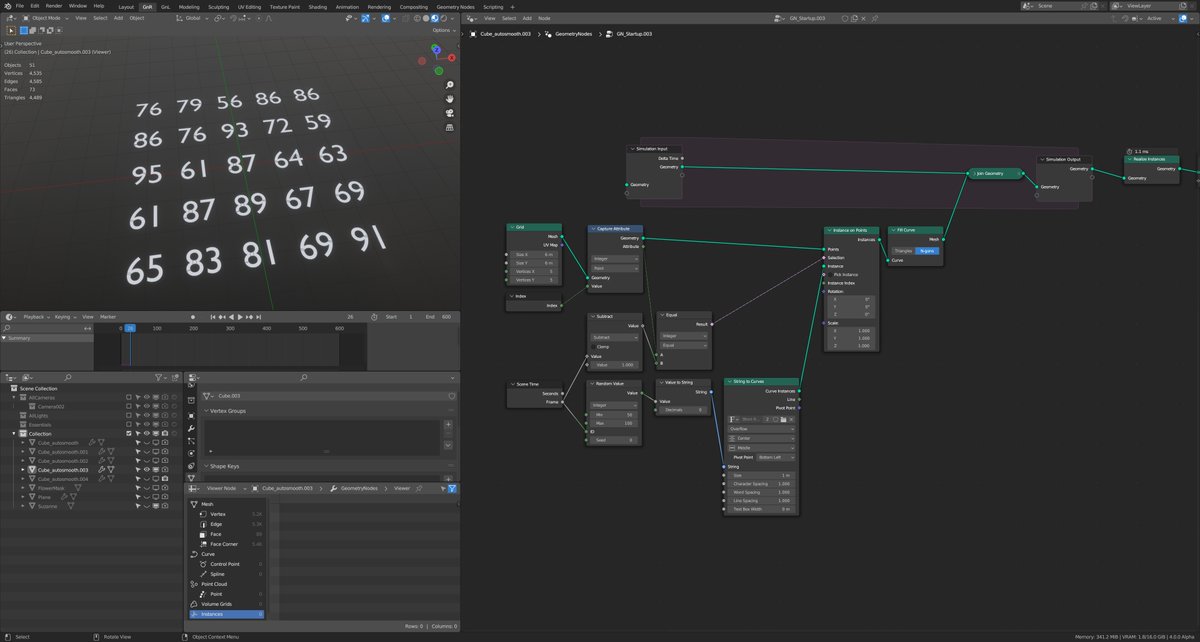Toggle the viewport gizmo display icon

[x=367, y=18]
